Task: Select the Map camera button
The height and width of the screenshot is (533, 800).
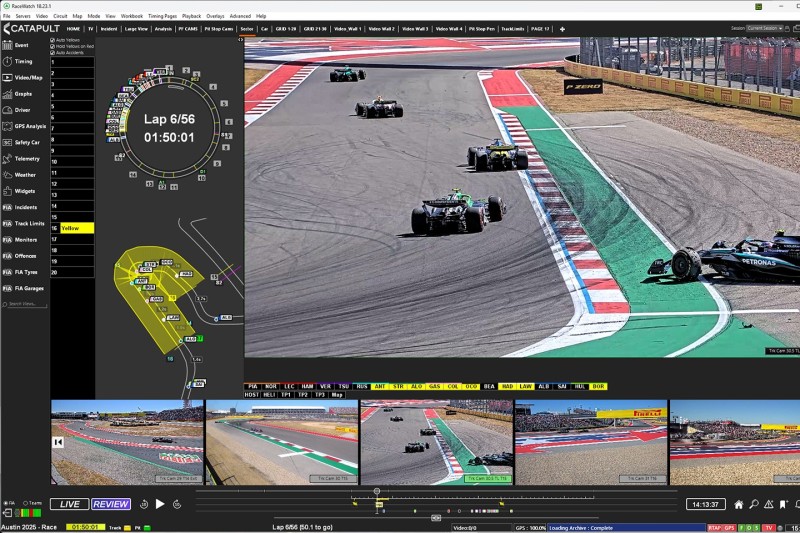Action: [337, 395]
